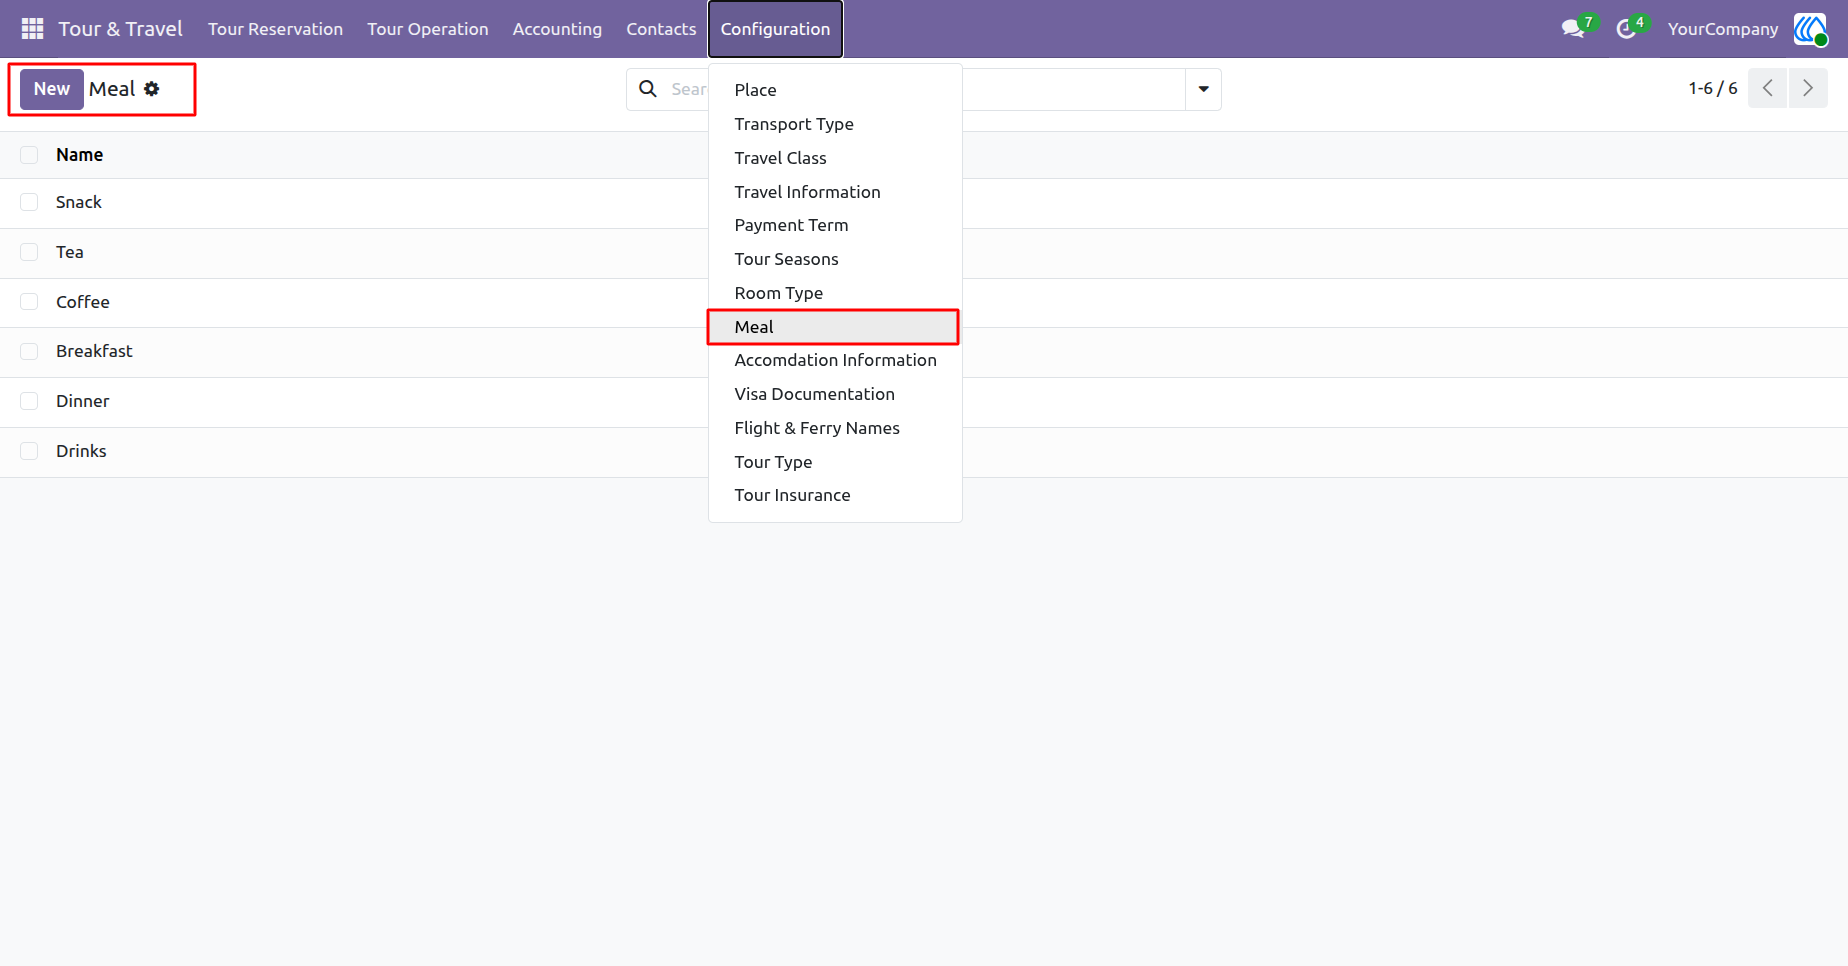Click the search magnifier icon
Viewport: 1848px width, 966px height.
click(x=648, y=89)
